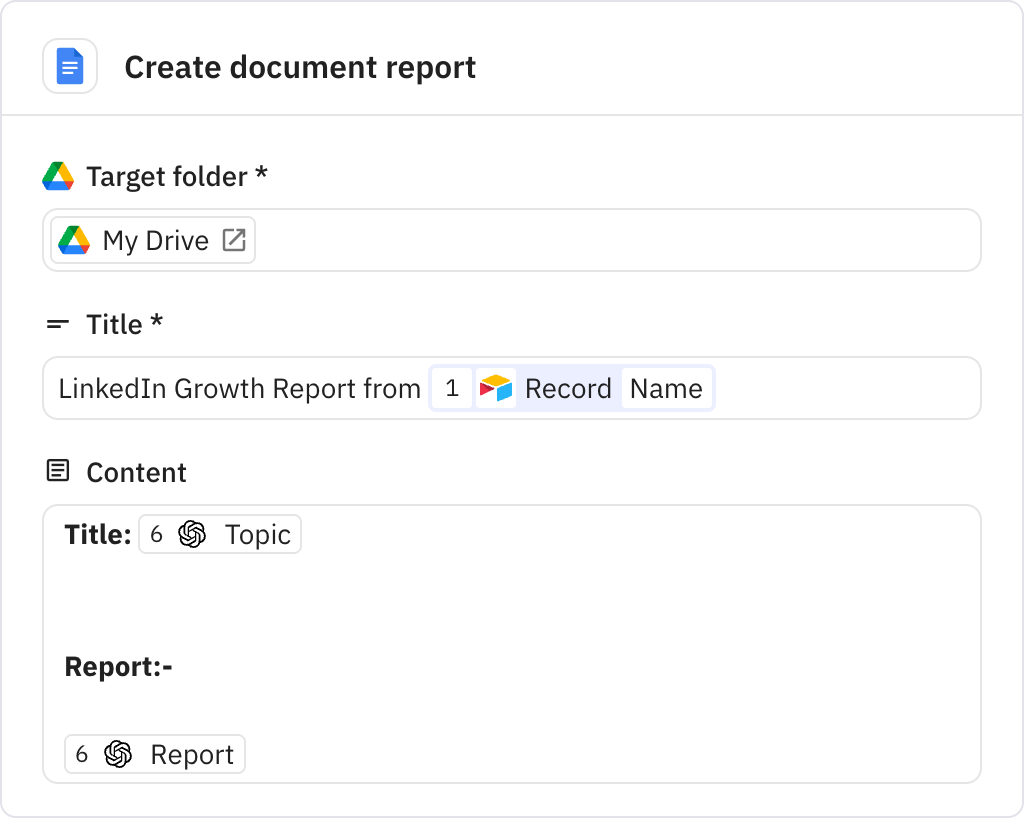This screenshot has height=818, width=1024.
Task: Select the step 6 Topic token
Action: pos(220,534)
